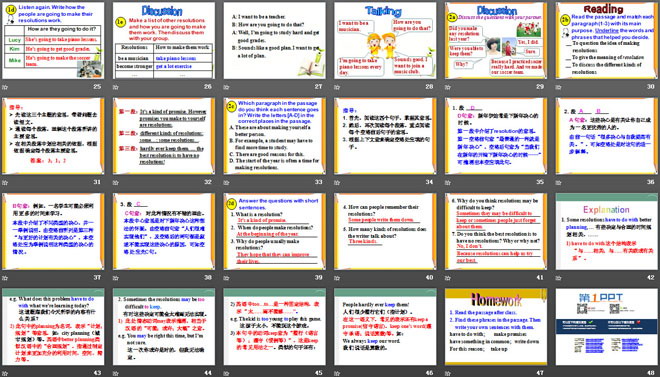
Task: Click the animation star under slide 30
Action: click(559, 87)
